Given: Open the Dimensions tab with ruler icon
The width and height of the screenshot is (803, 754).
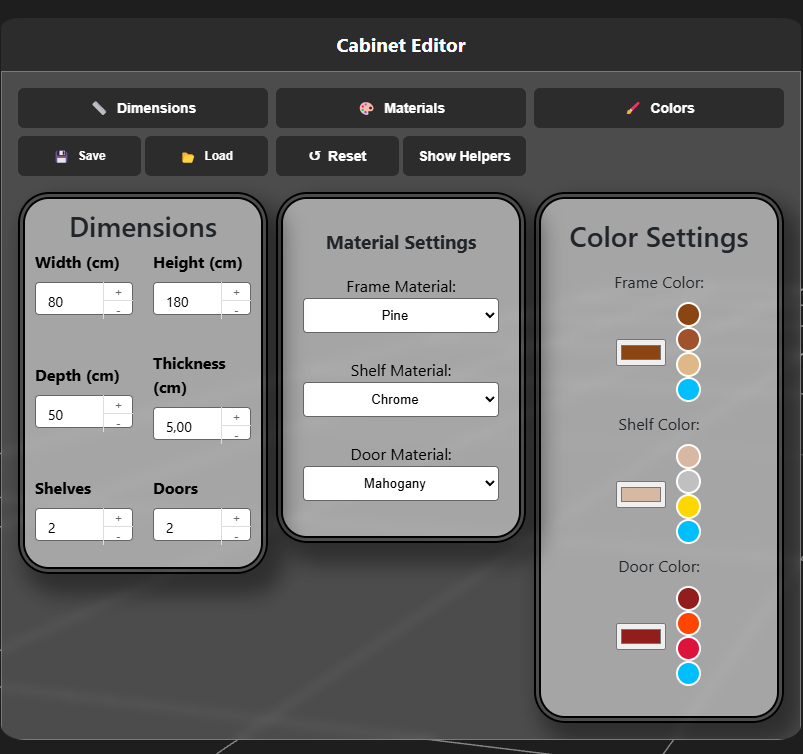Looking at the screenshot, I should click(x=143, y=108).
